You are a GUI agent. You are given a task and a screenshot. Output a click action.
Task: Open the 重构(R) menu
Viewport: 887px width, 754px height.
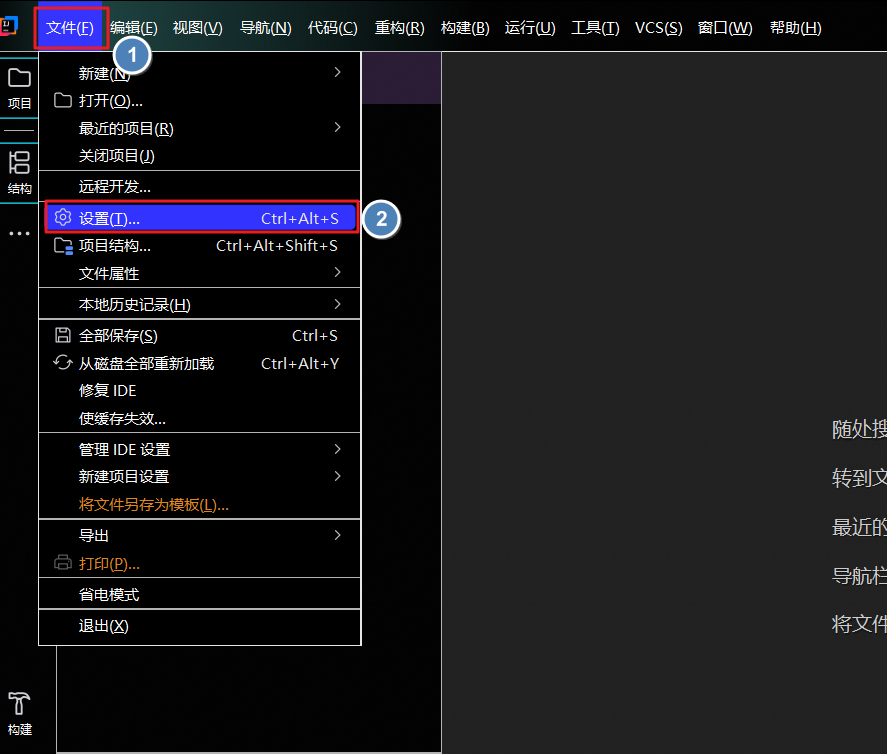[399, 27]
